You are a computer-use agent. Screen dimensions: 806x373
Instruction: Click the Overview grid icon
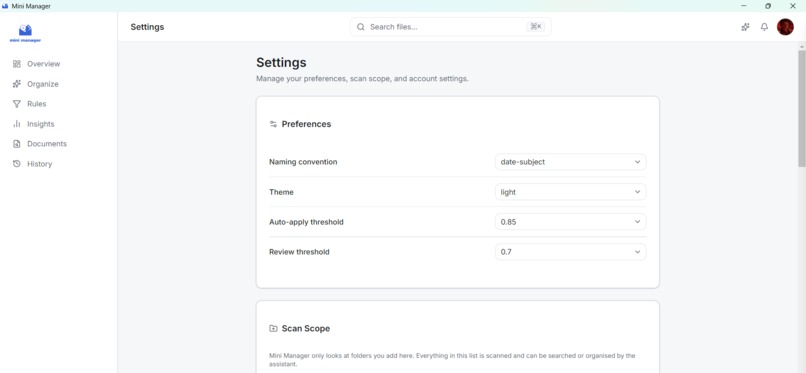coord(17,64)
